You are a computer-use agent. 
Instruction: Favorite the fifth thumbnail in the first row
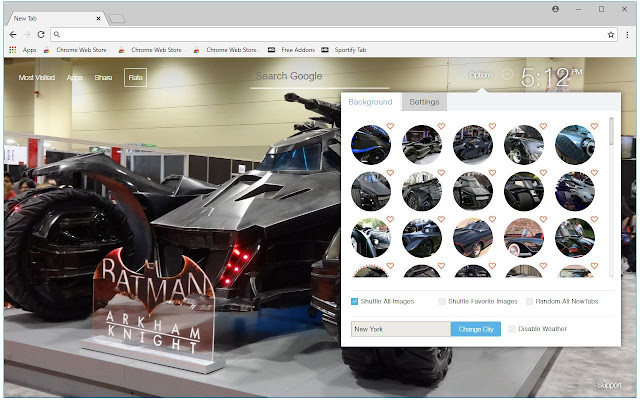(594, 126)
